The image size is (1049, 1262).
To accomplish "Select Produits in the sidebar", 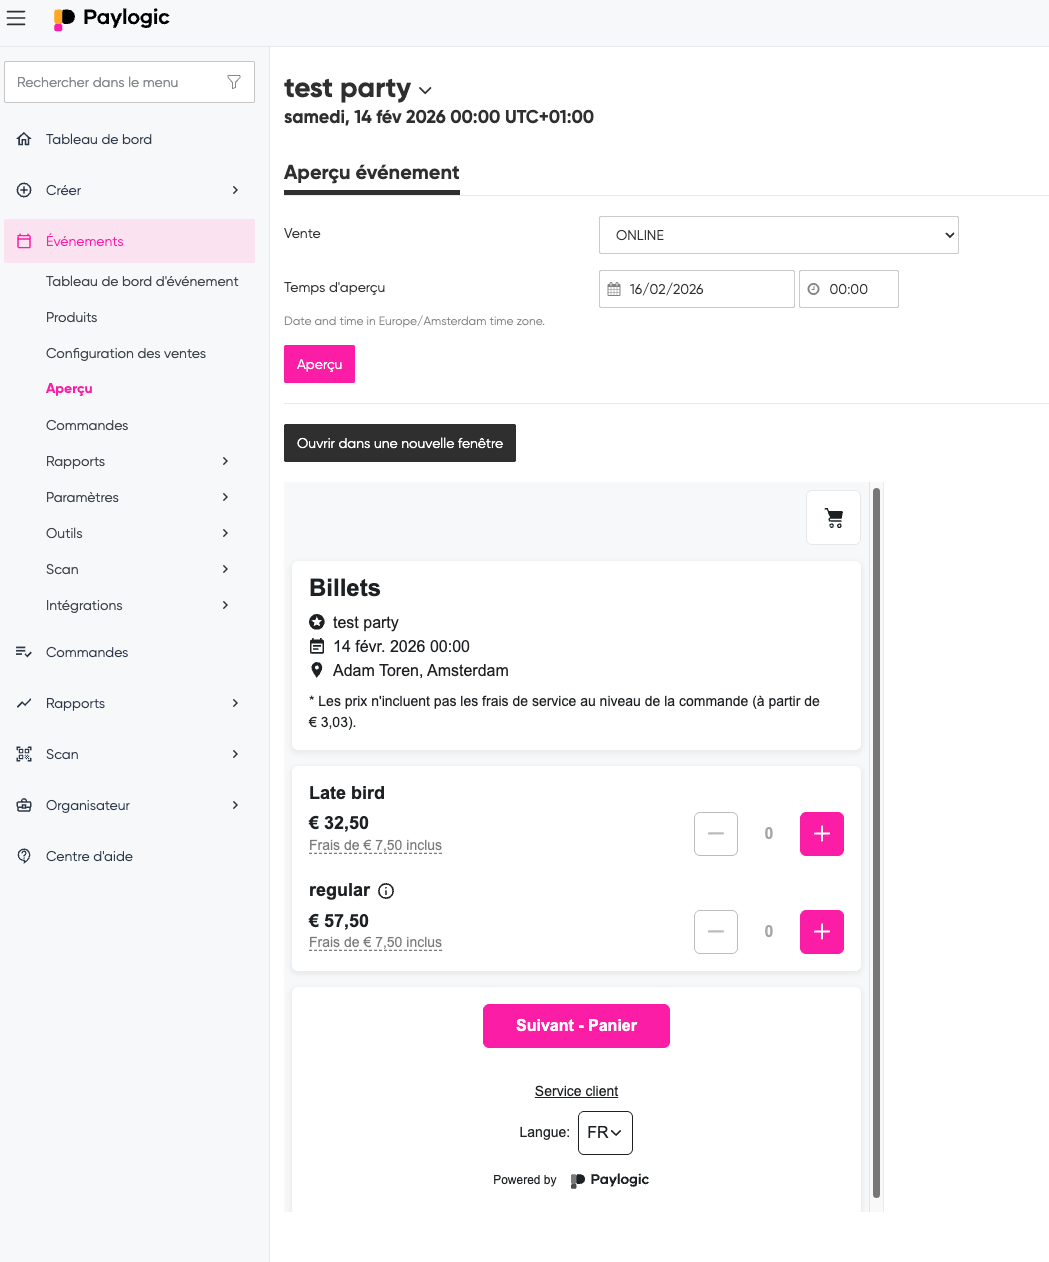I will coord(72,317).
